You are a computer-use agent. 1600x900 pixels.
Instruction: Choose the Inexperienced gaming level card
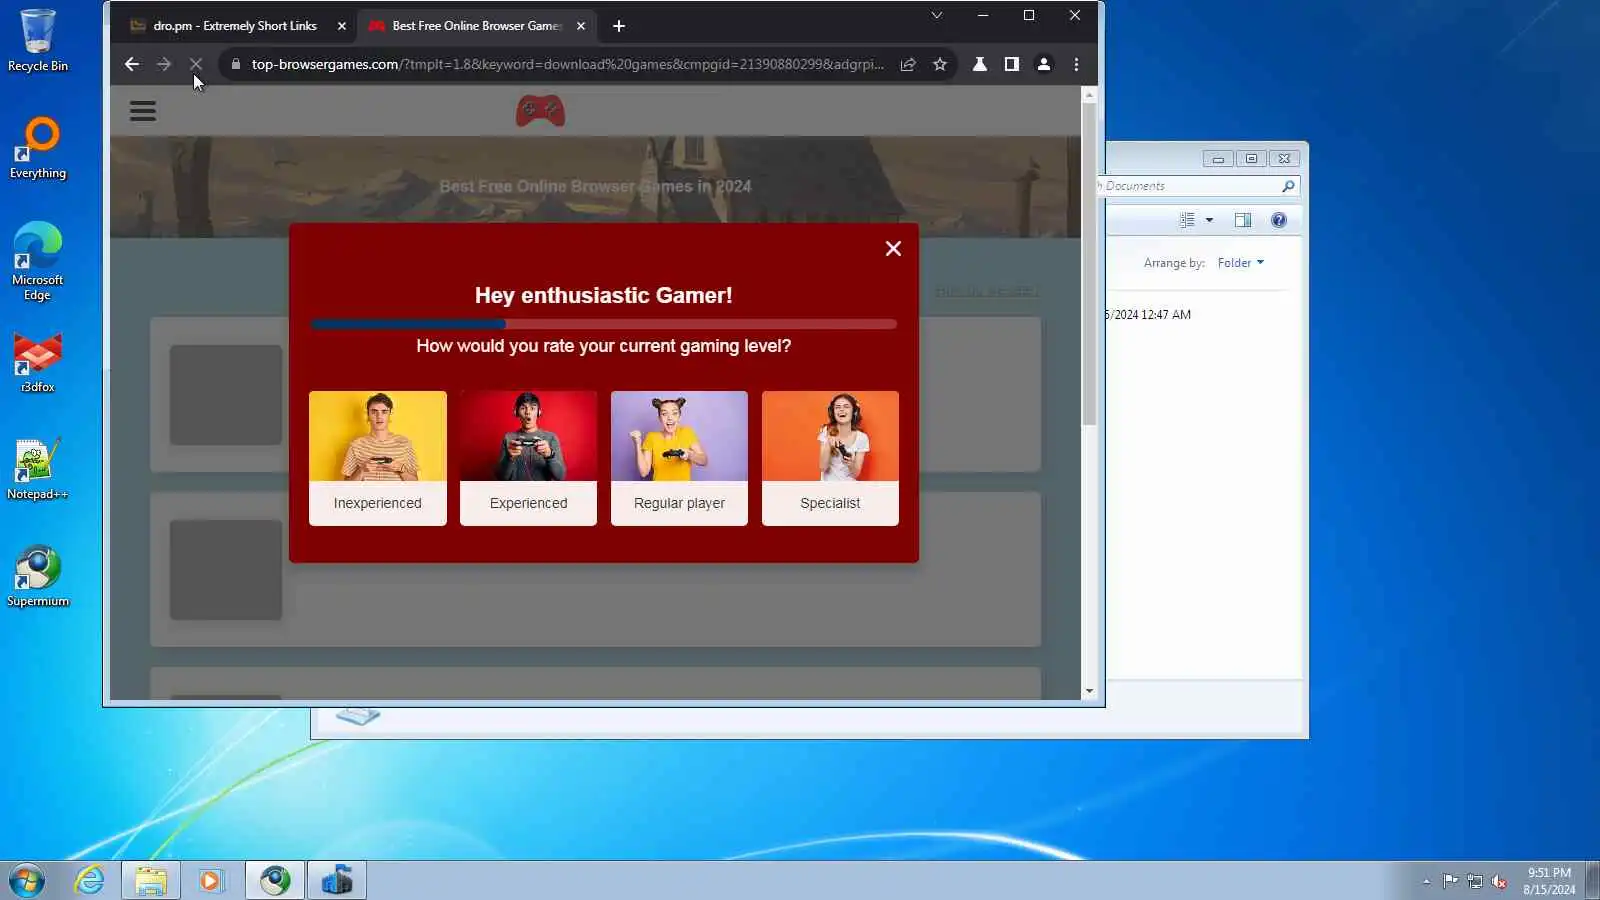(378, 458)
